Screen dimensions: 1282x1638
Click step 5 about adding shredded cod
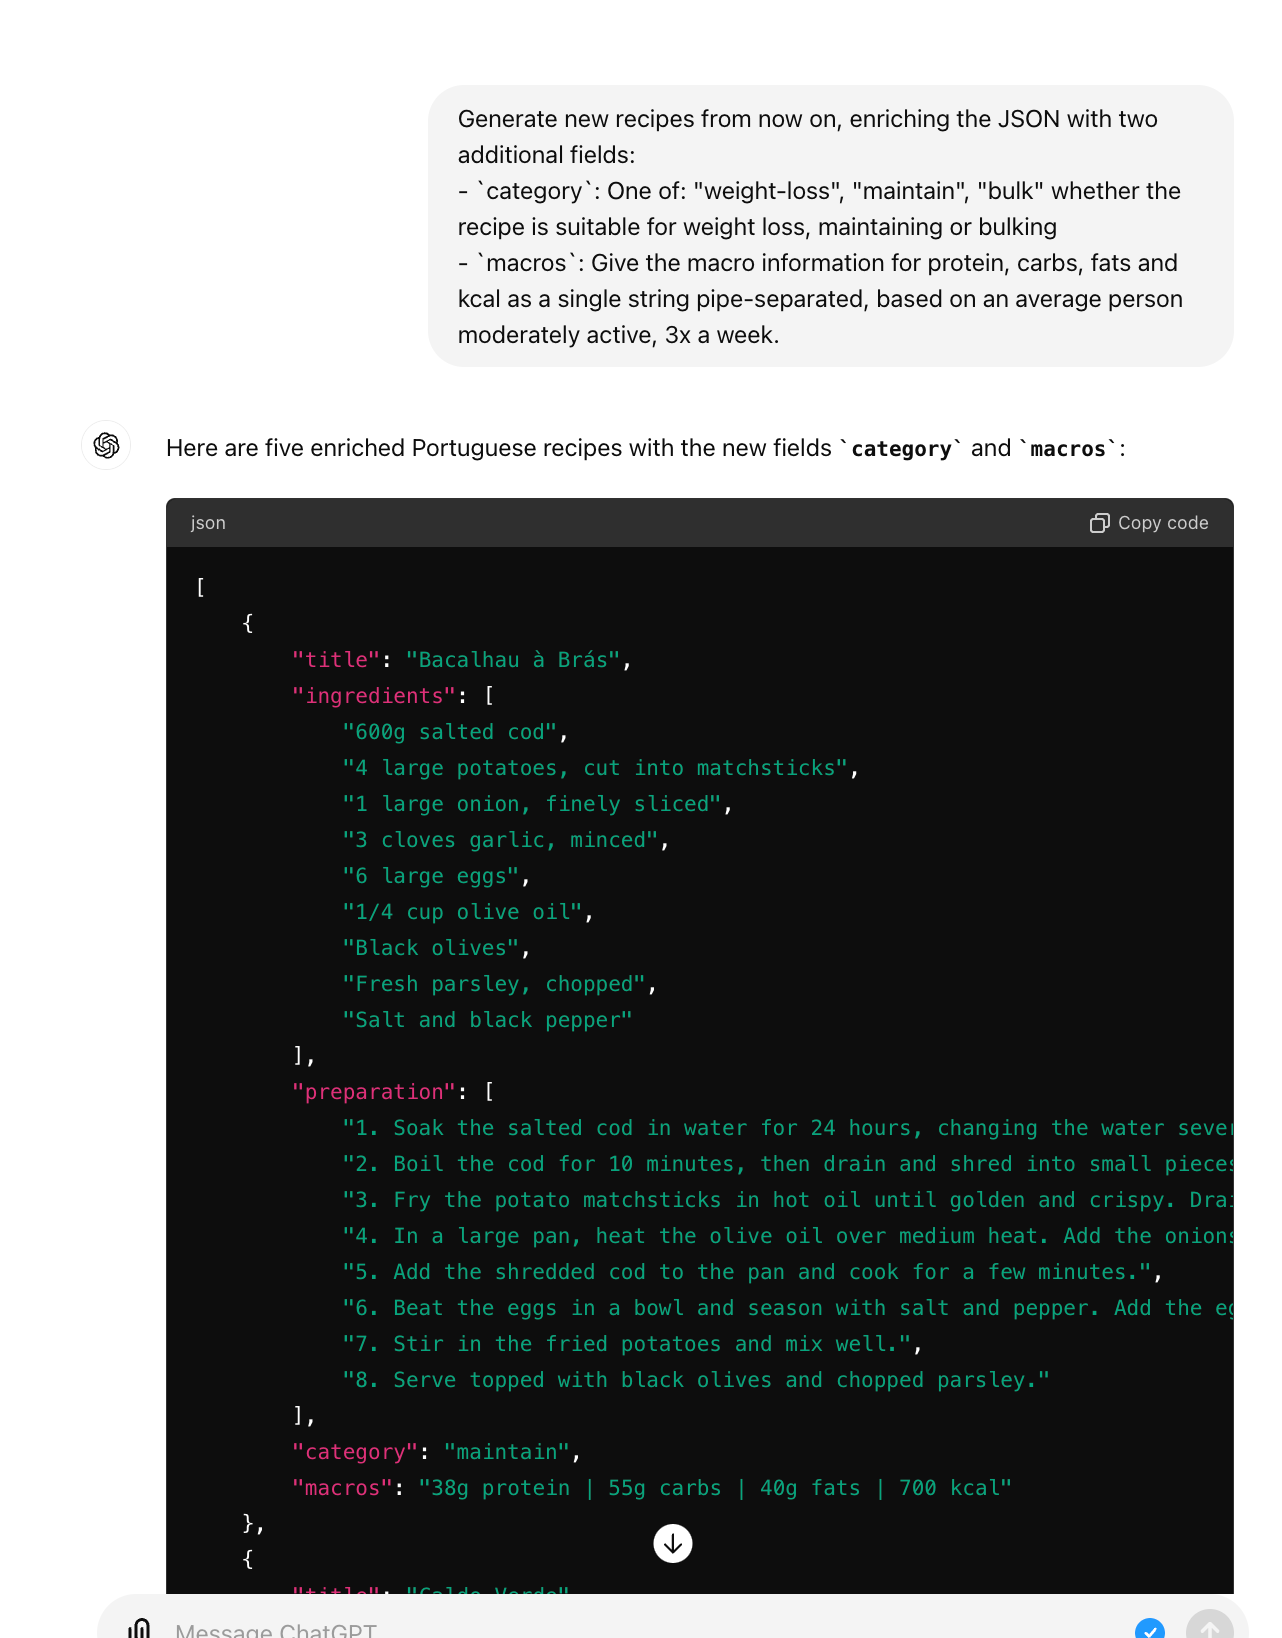tap(748, 1272)
